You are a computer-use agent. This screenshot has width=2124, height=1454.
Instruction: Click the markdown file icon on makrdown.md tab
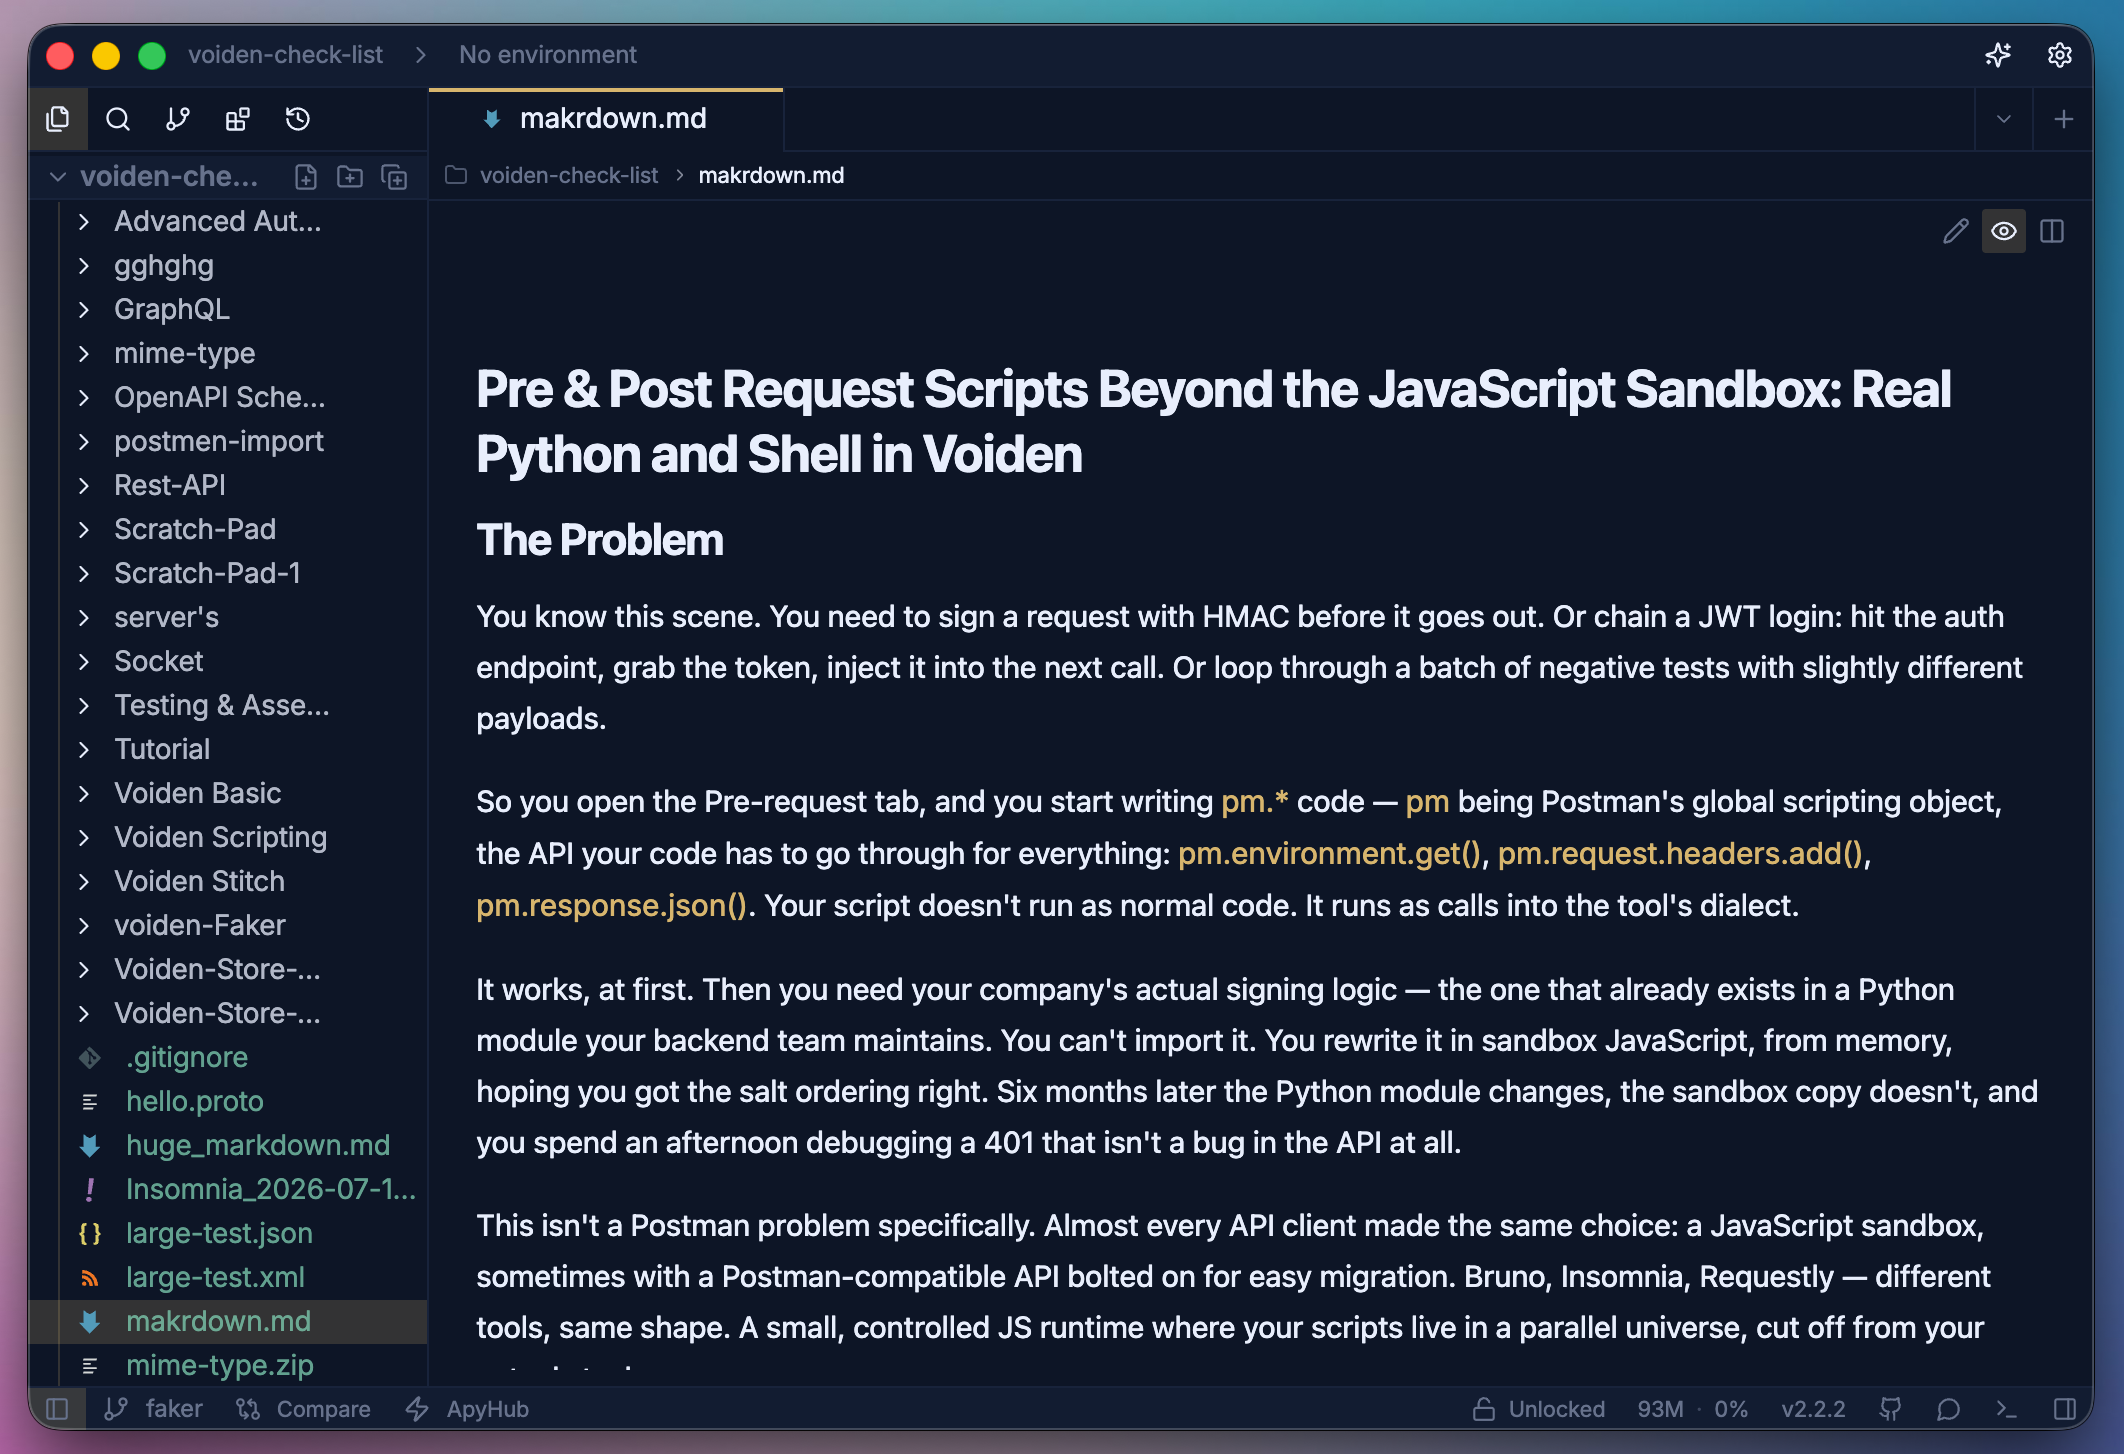(492, 119)
